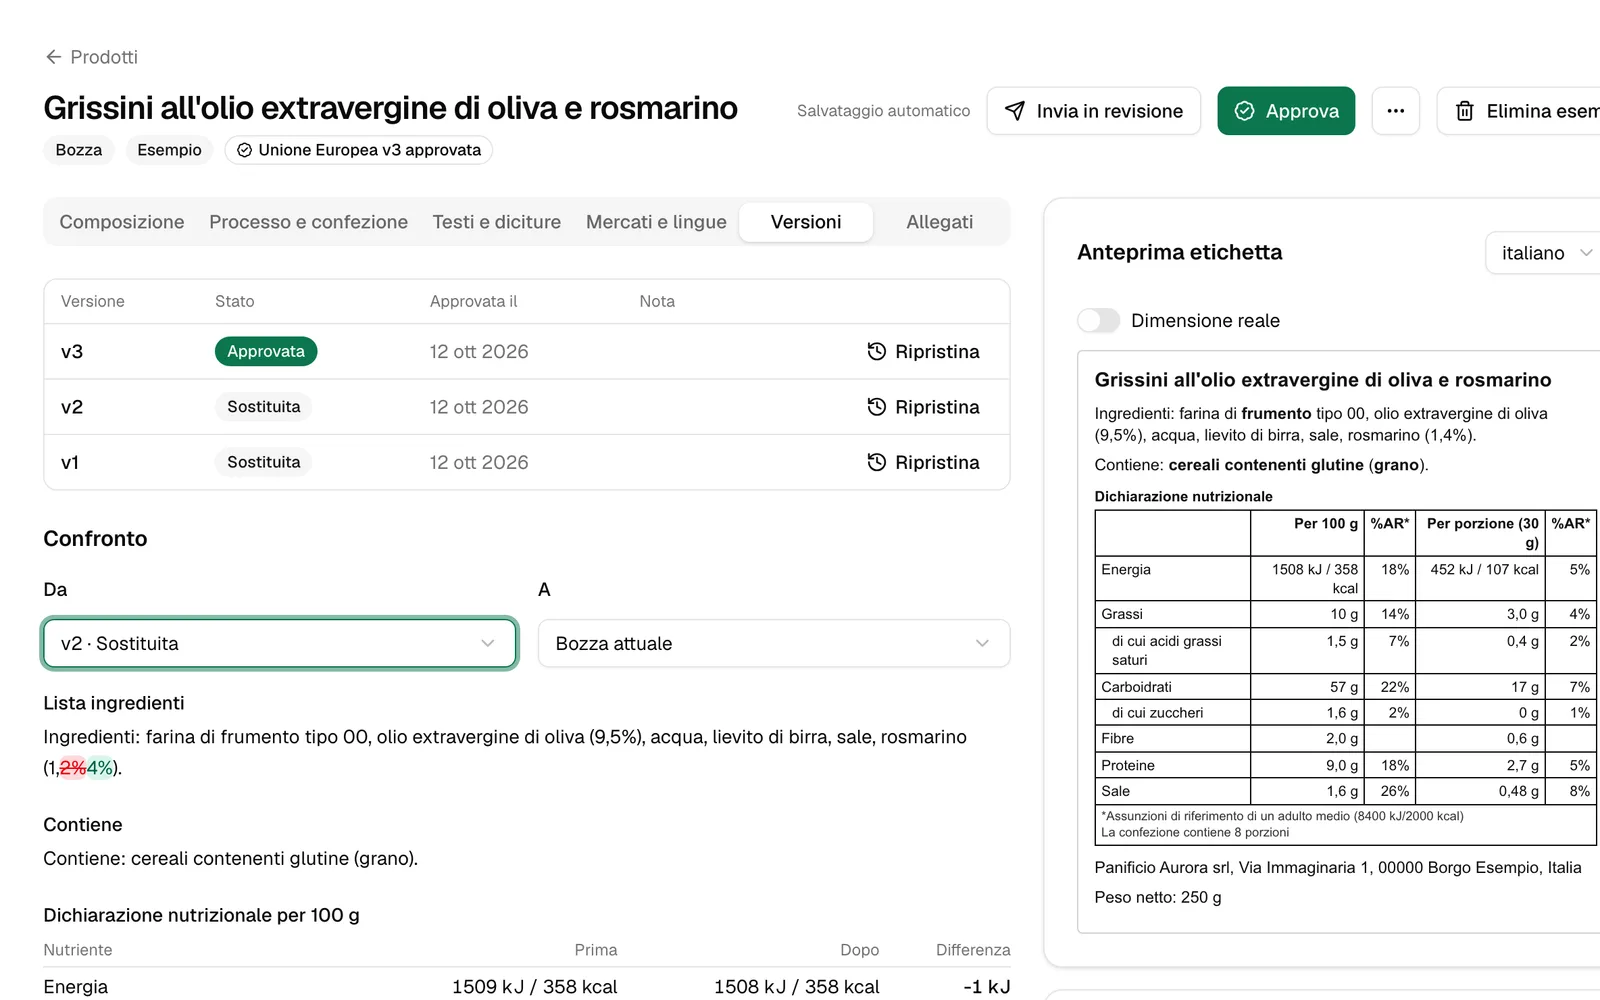Click the Esempio tag
Viewport: 1600px width, 1000px height.
[169, 150]
